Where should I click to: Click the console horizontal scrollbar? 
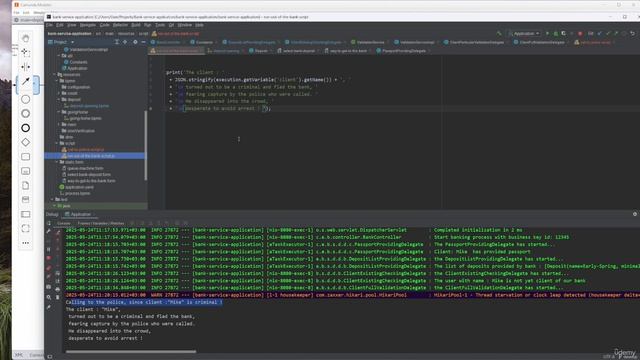click(x=131, y=351)
